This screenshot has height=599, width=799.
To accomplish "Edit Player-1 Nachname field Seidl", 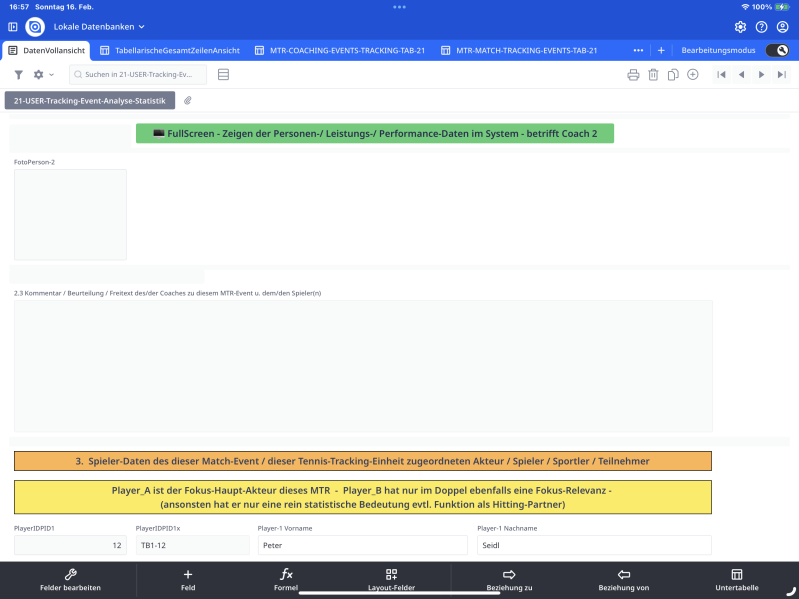I will click(x=594, y=545).
